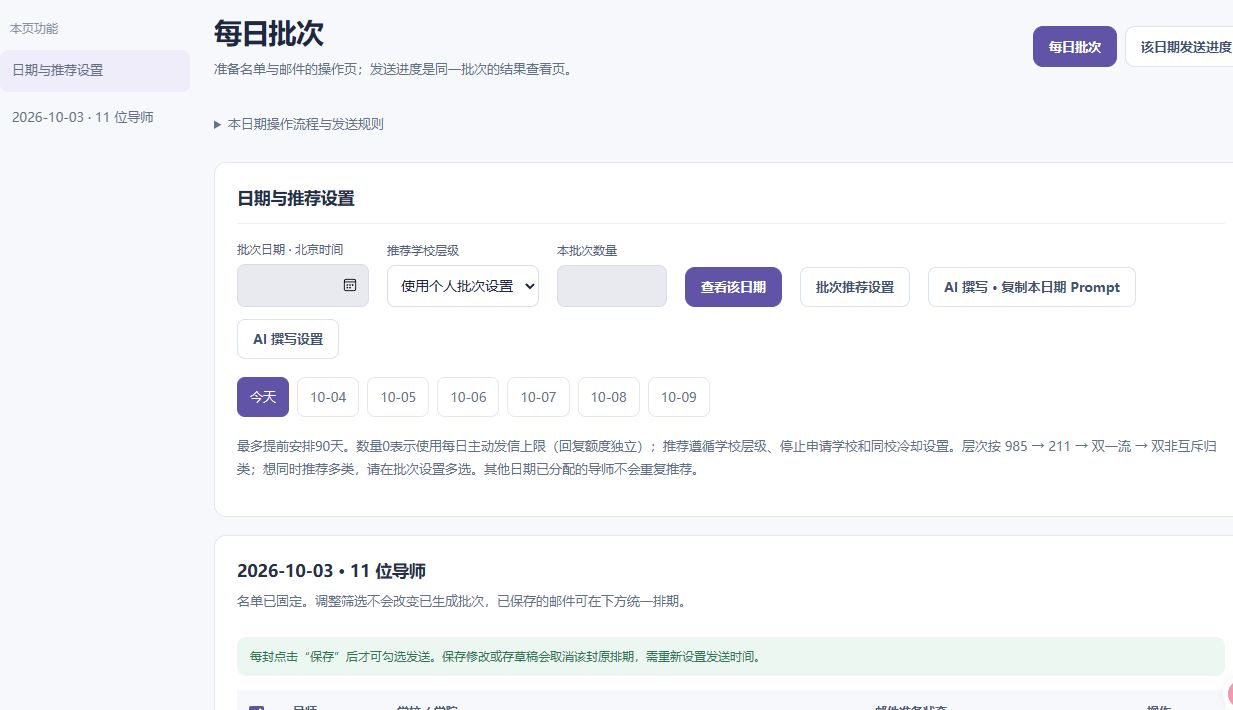Select the 10-04 date chip
The width and height of the screenshot is (1233, 710).
click(x=328, y=397)
